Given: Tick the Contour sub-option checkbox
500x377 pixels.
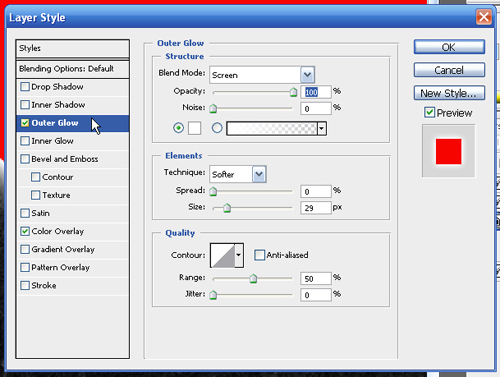Looking at the screenshot, I should tap(35, 177).
